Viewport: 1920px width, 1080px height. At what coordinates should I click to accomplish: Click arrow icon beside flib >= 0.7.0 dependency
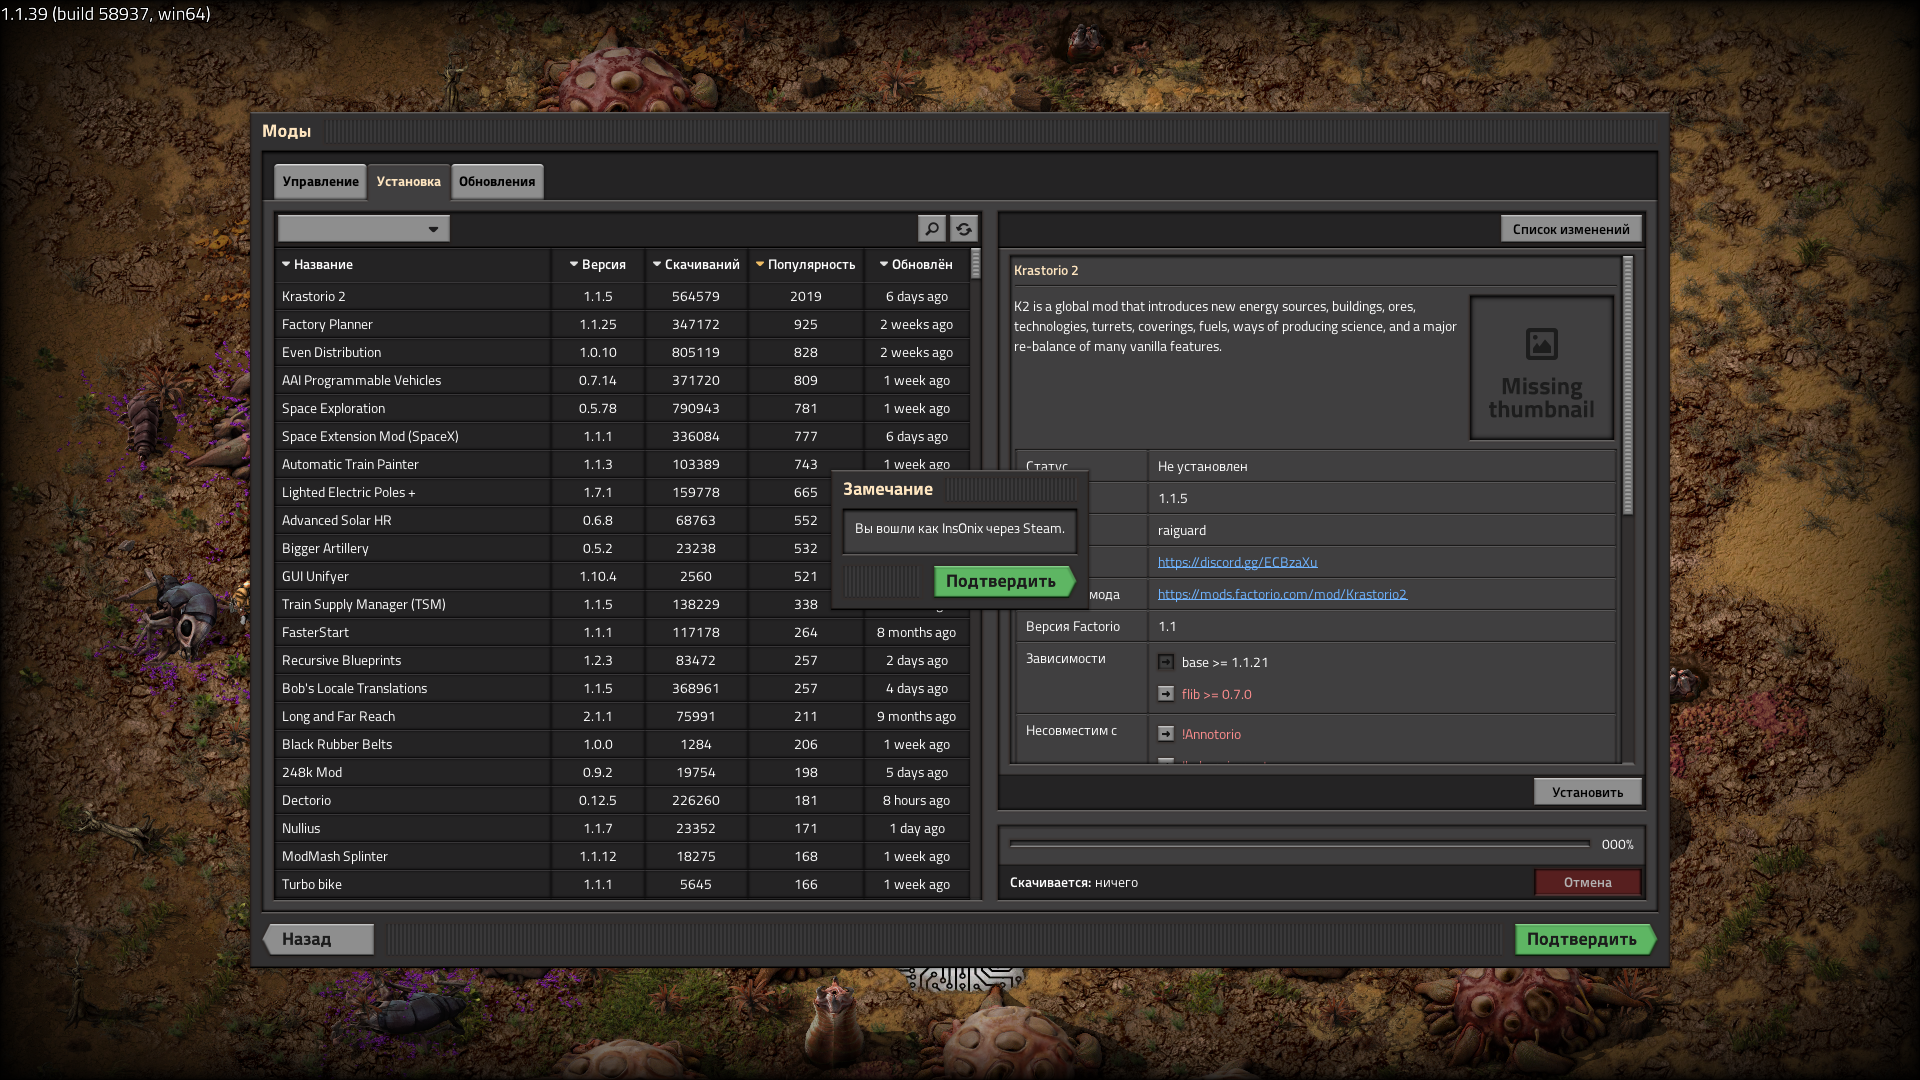coord(1166,694)
